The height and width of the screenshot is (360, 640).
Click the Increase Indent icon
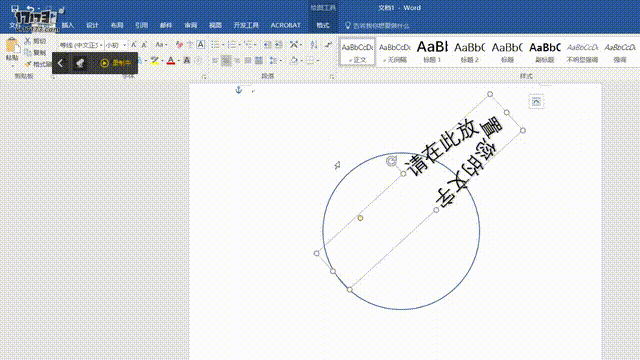279,44
